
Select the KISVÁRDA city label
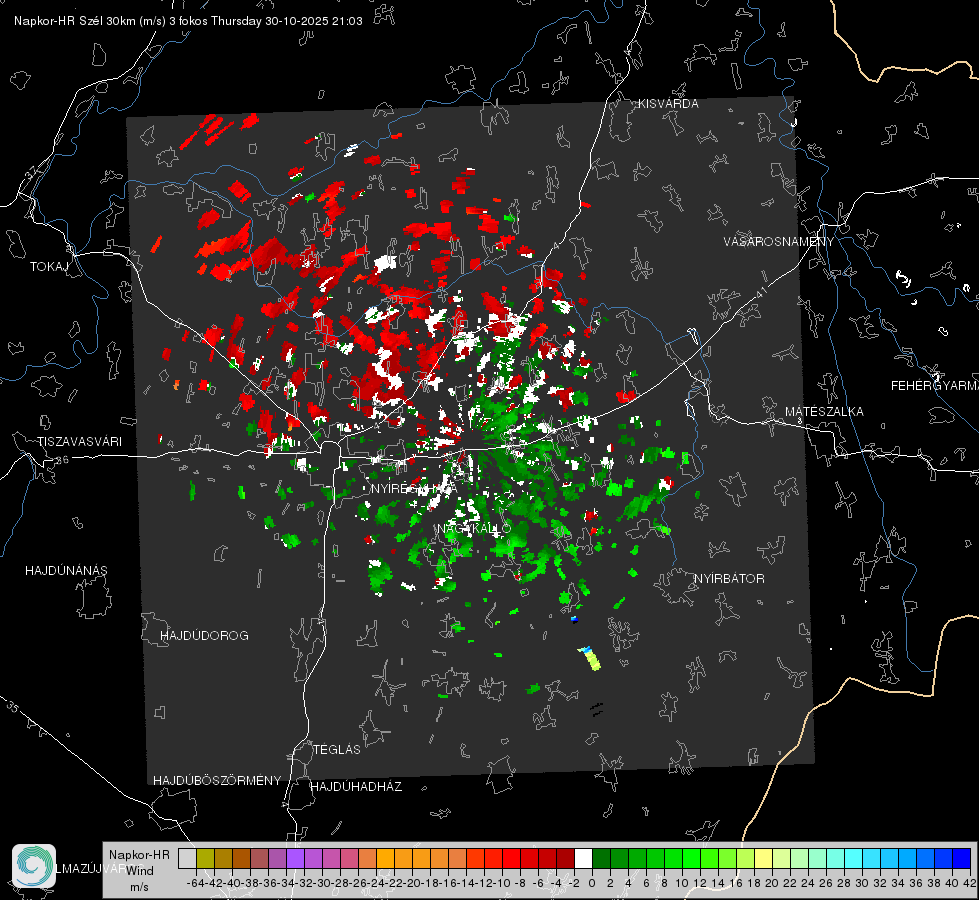point(668,104)
